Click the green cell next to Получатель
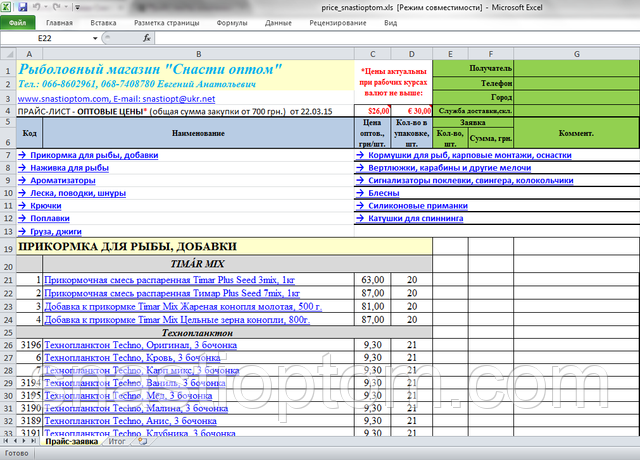The image size is (640, 460). (576, 69)
